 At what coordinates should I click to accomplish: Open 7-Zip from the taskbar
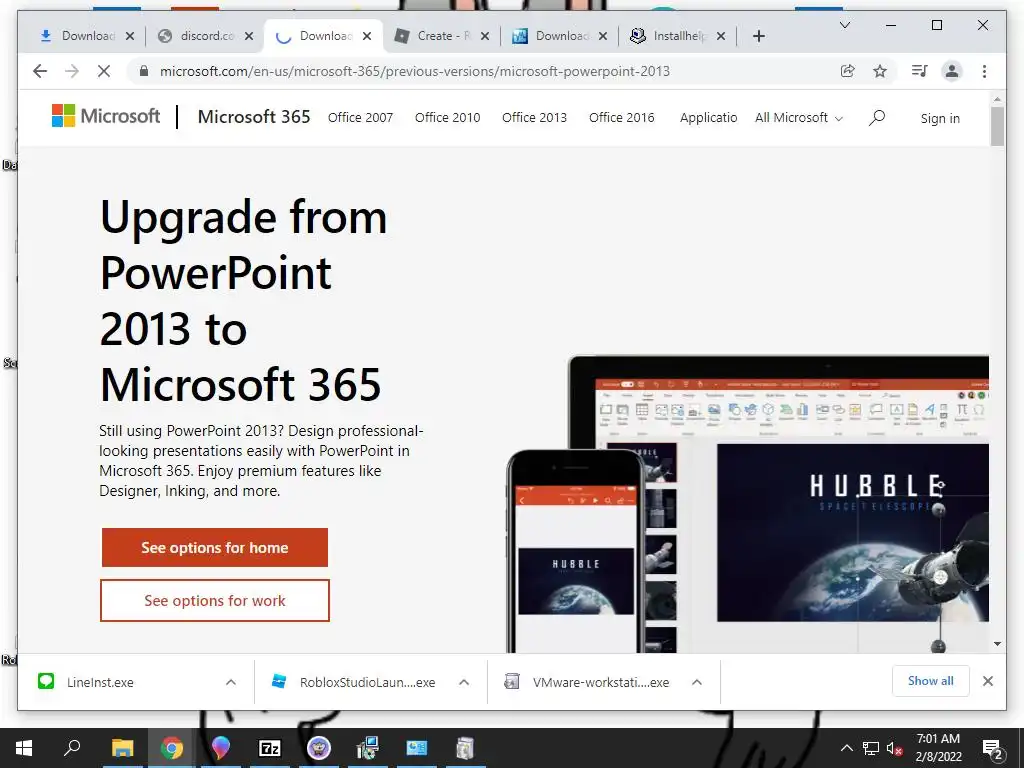pyautogui.click(x=269, y=748)
